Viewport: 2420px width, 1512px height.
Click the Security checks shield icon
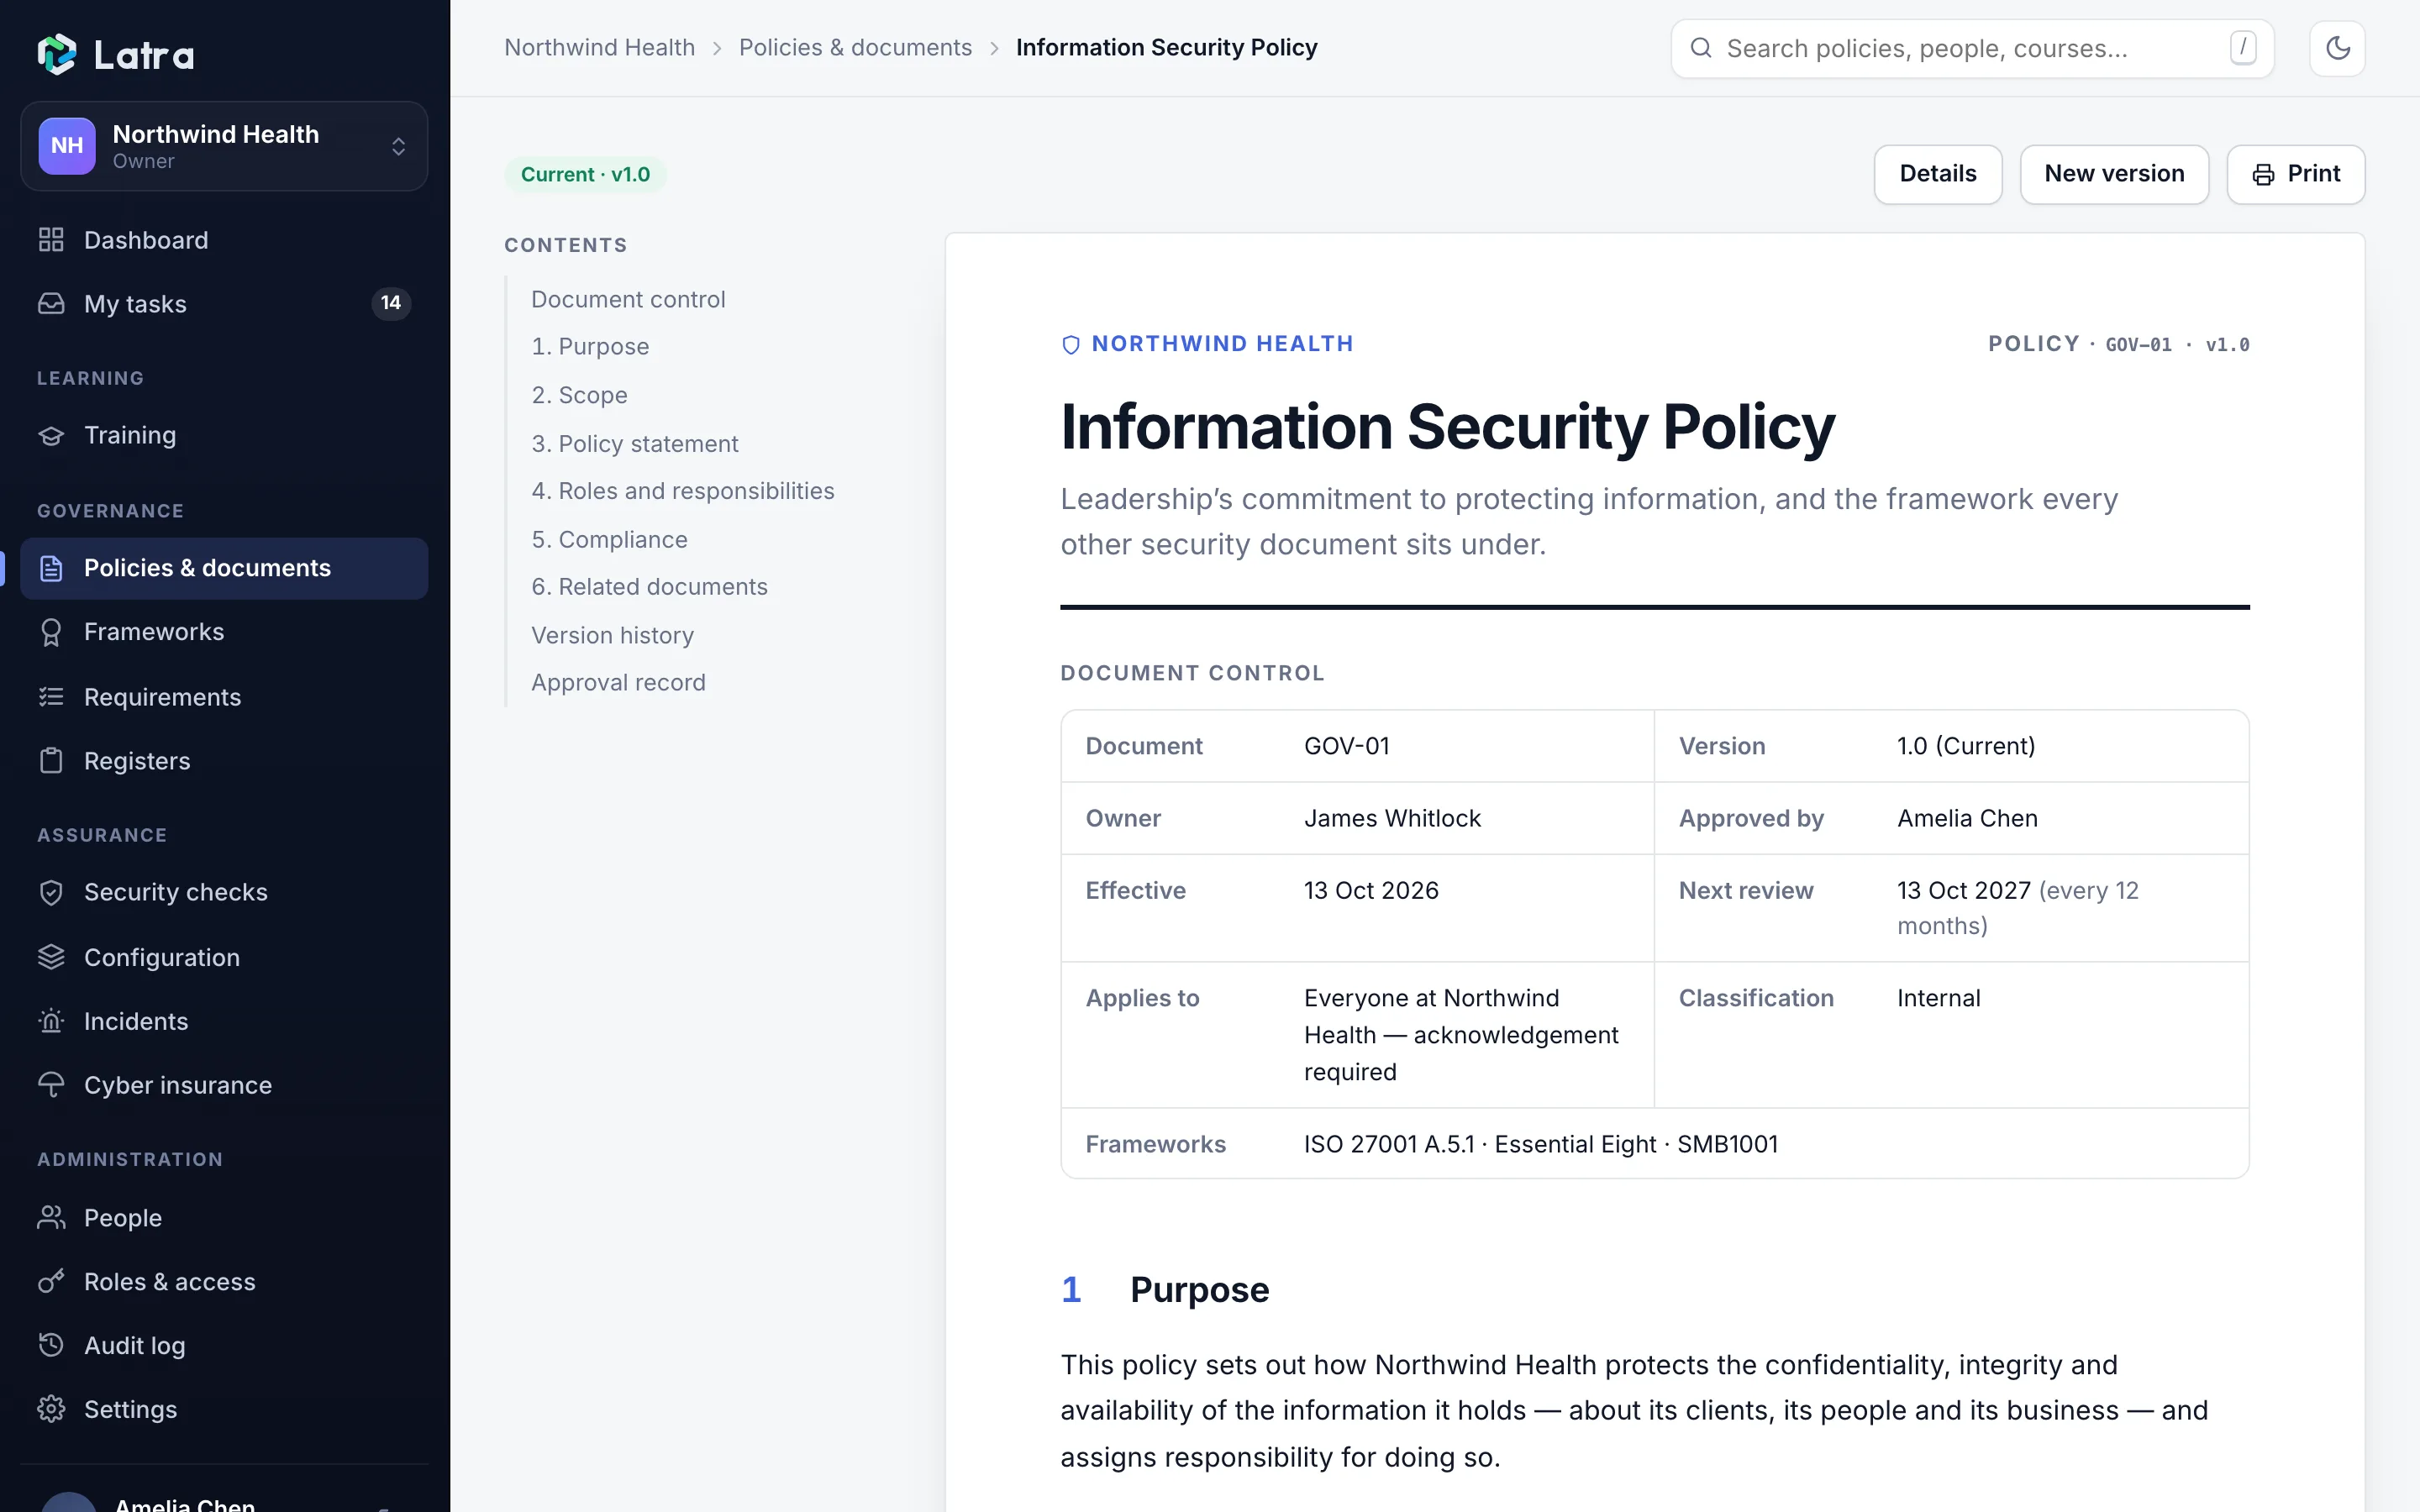click(51, 892)
